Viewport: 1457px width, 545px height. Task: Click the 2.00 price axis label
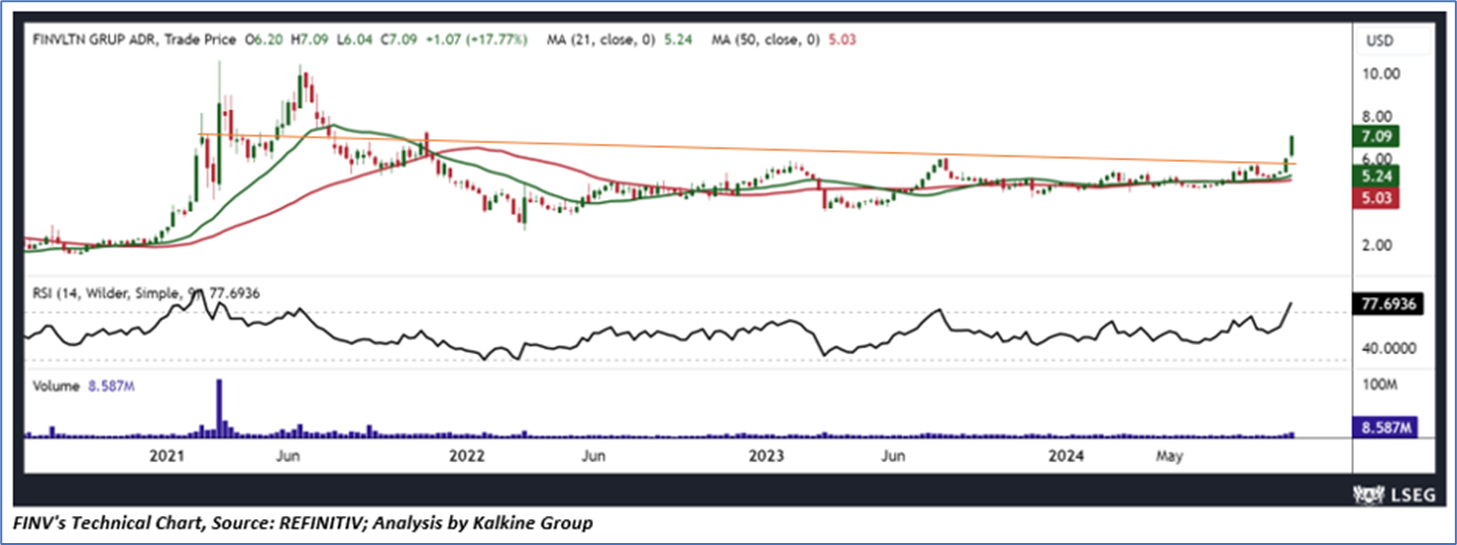(x=1377, y=245)
